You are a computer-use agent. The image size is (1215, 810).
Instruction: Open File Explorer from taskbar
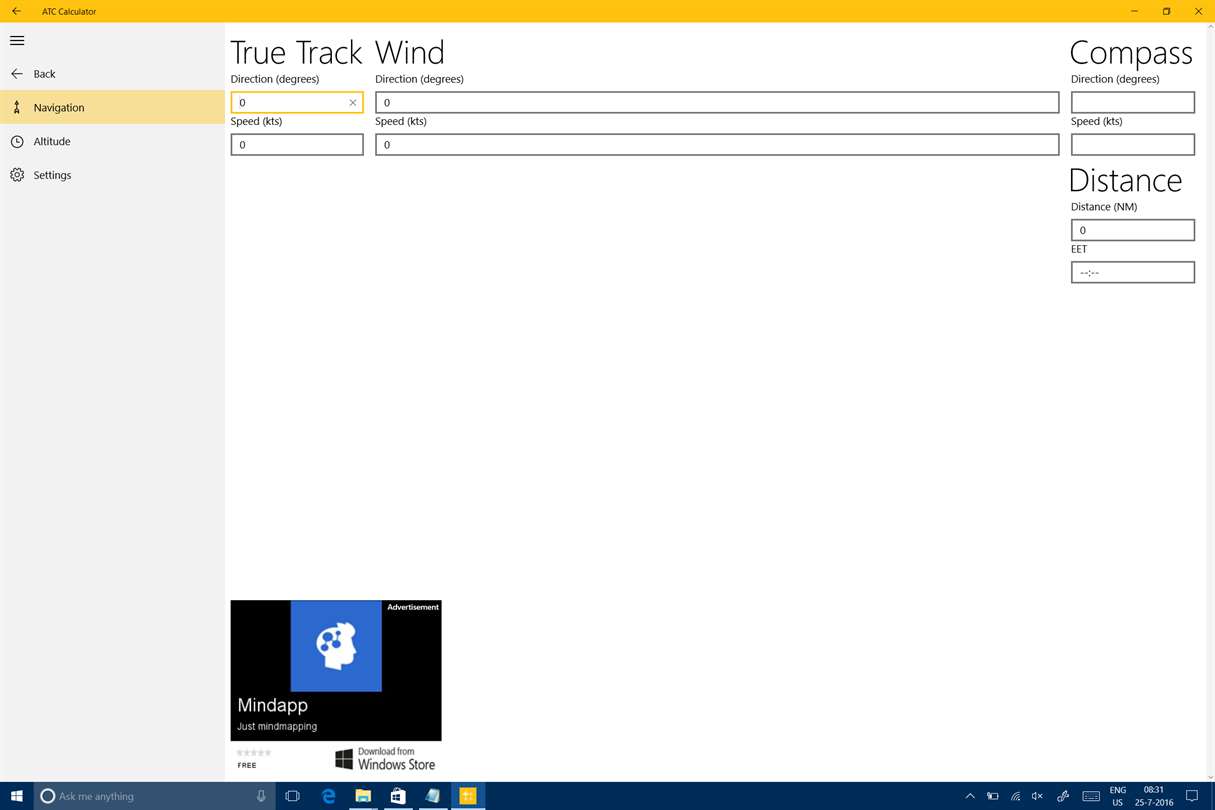363,796
